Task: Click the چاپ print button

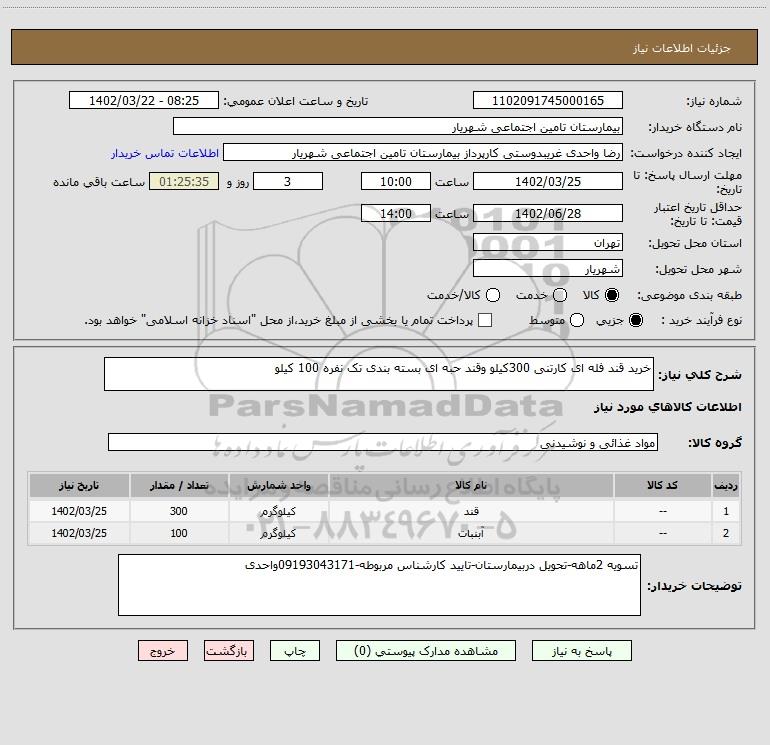Action: pyautogui.click(x=295, y=651)
